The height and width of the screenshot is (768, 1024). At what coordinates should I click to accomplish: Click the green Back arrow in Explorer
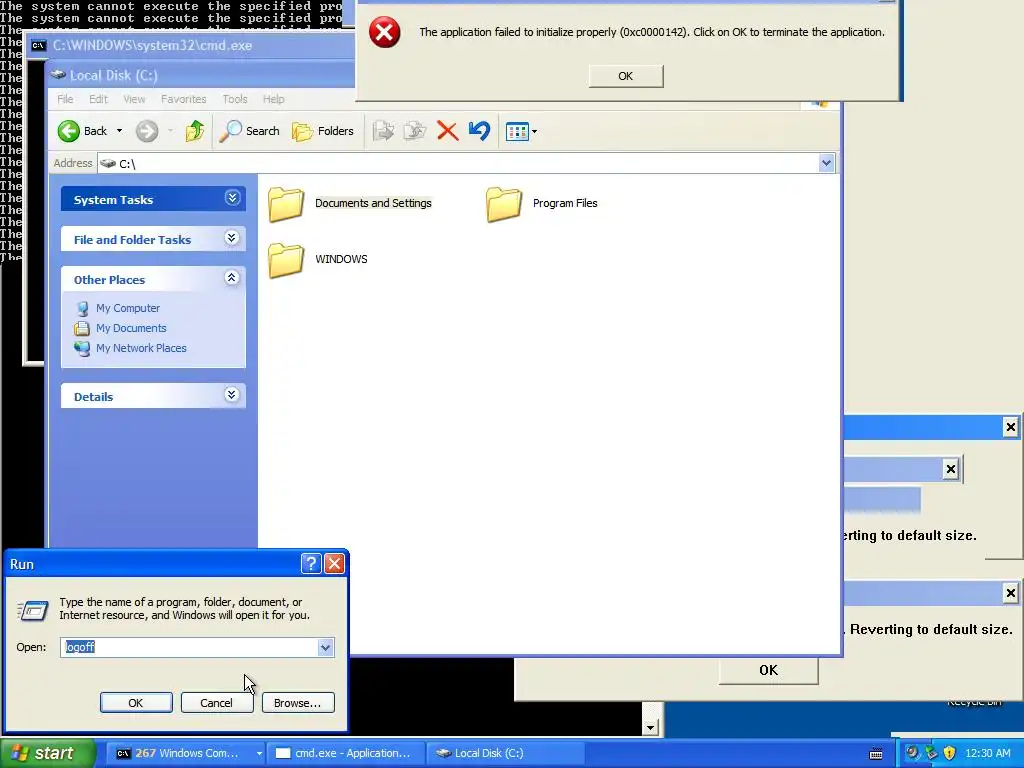[x=69, y=131]
